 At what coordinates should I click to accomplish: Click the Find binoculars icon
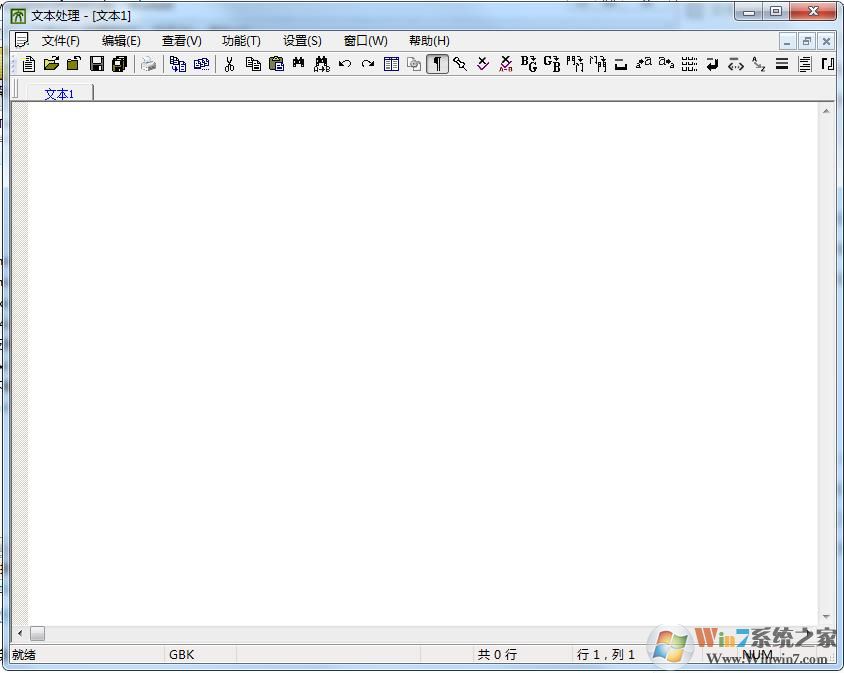tap(298, 64)
